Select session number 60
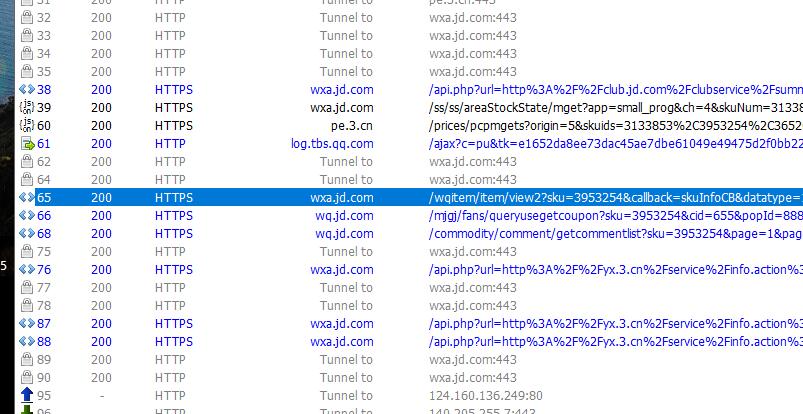Screen dimensions: 803x414 pos(44,126)
